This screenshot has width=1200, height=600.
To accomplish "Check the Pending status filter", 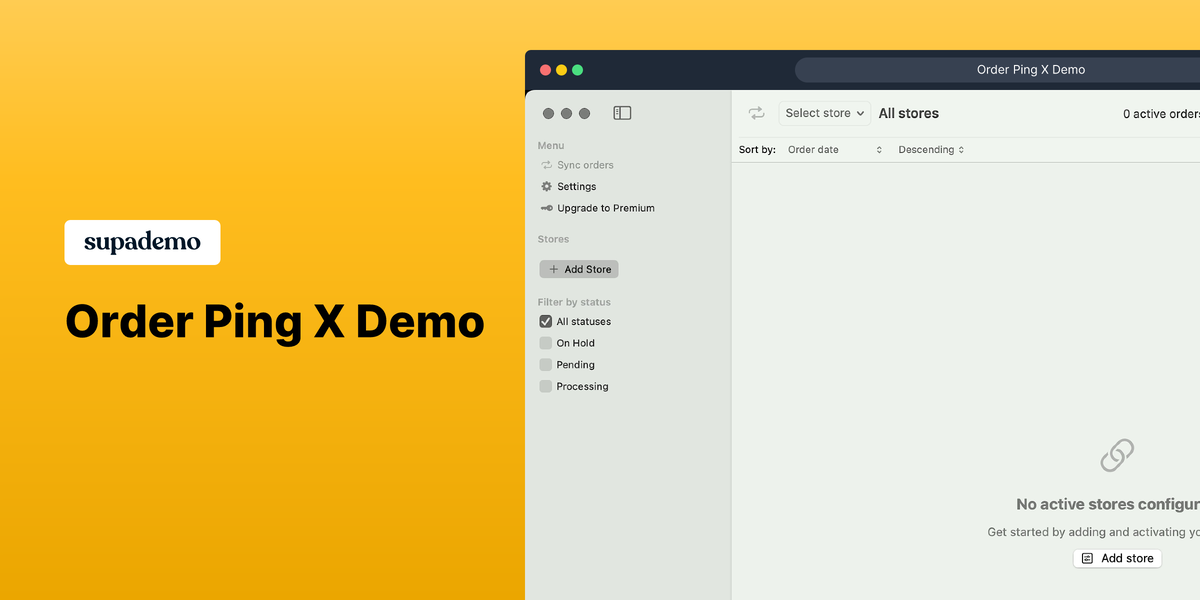I will tap(546, 365).
